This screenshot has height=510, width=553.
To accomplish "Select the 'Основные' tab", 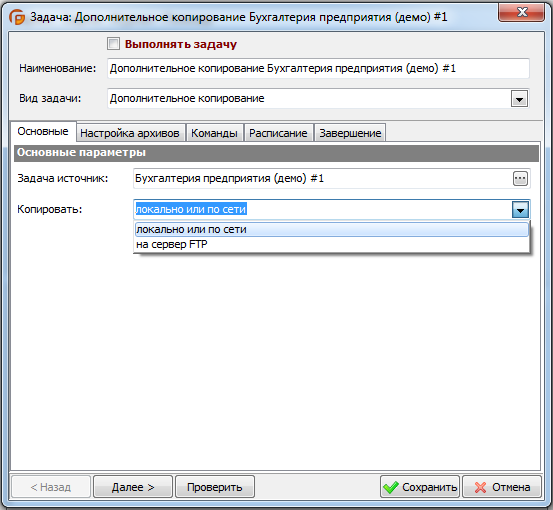I will 43,132.
